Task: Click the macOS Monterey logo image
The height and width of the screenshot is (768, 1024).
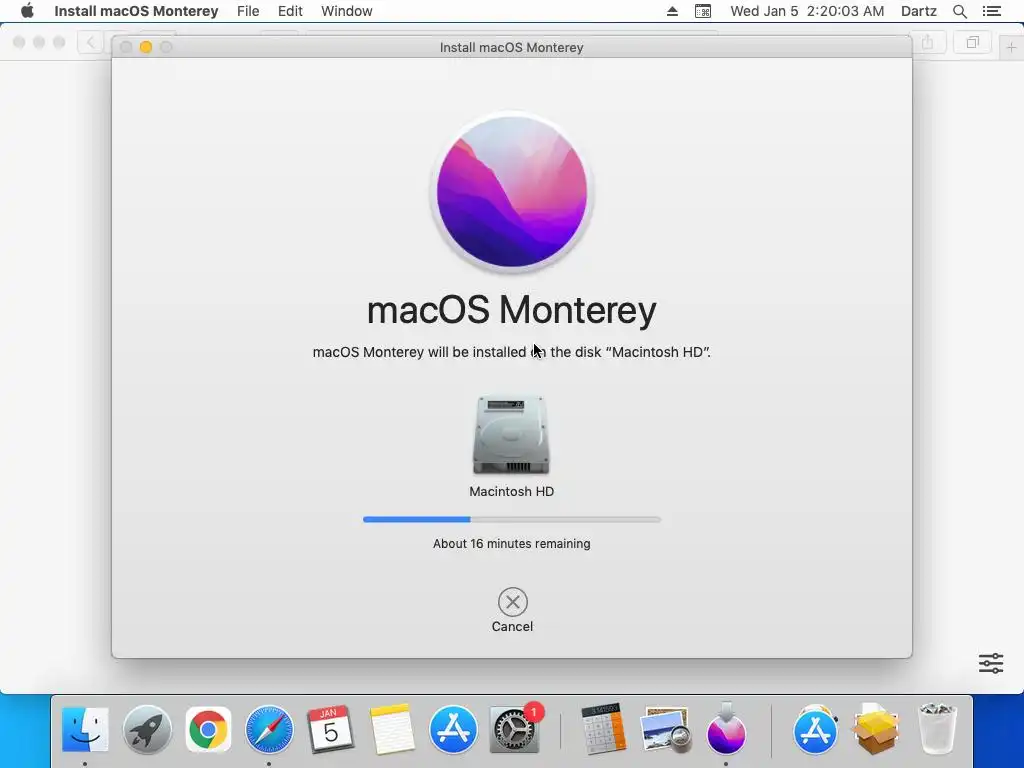Action: [x=512, y=192]
